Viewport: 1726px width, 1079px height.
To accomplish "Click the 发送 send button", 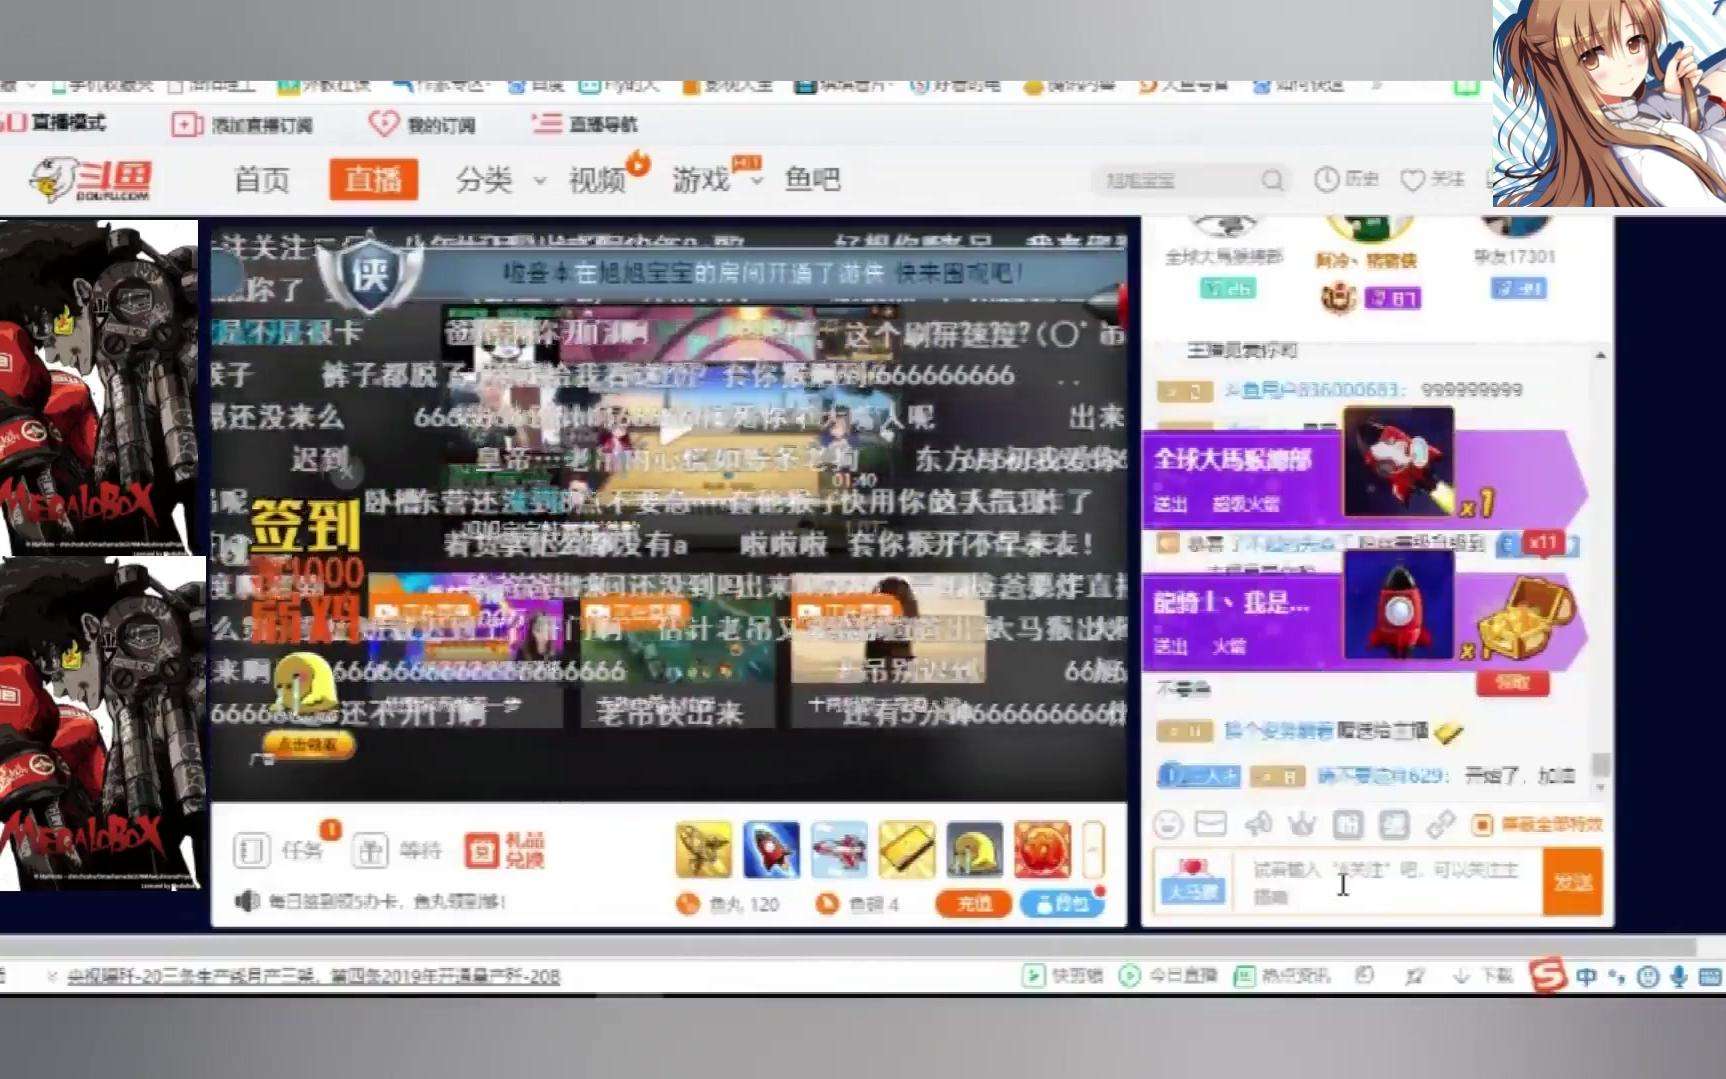I will pyautogui.click(x=1572, y=884).
